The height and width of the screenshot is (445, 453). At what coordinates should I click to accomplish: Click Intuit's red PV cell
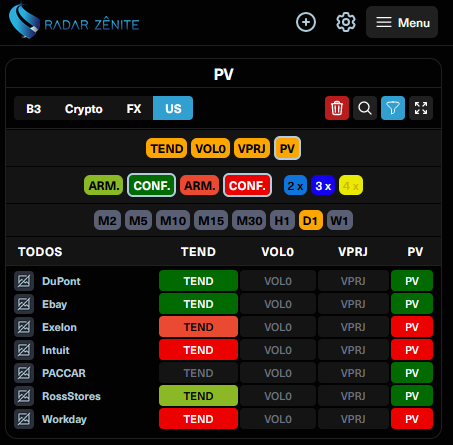click(412, 350)
